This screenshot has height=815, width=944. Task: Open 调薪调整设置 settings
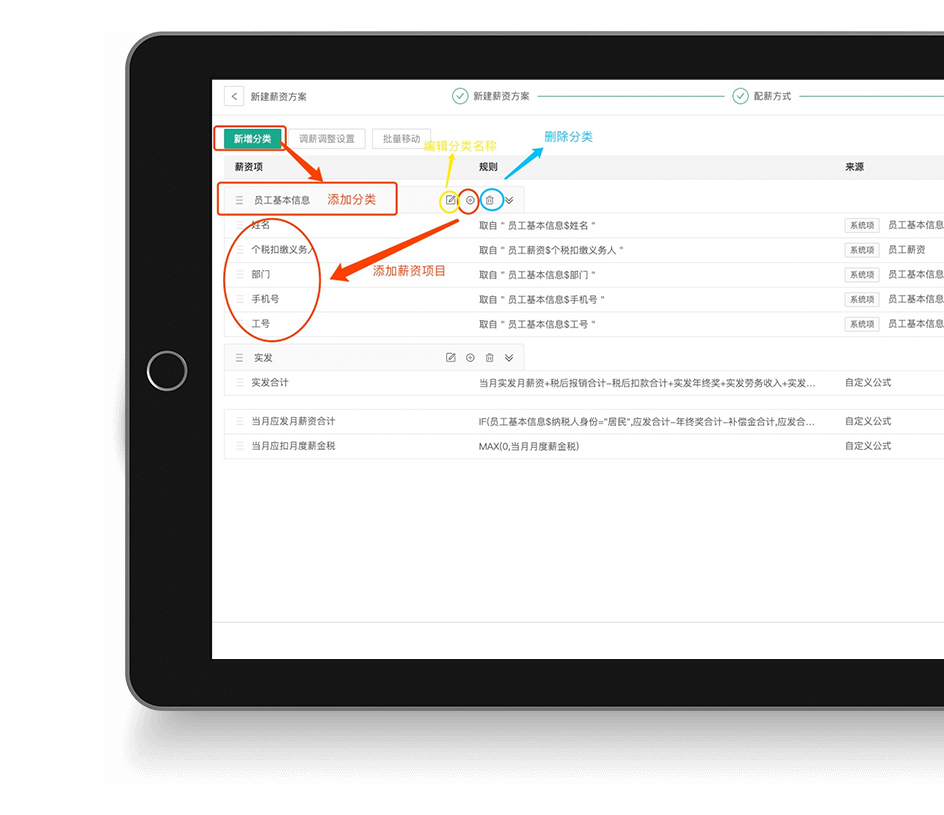[327, 139]
